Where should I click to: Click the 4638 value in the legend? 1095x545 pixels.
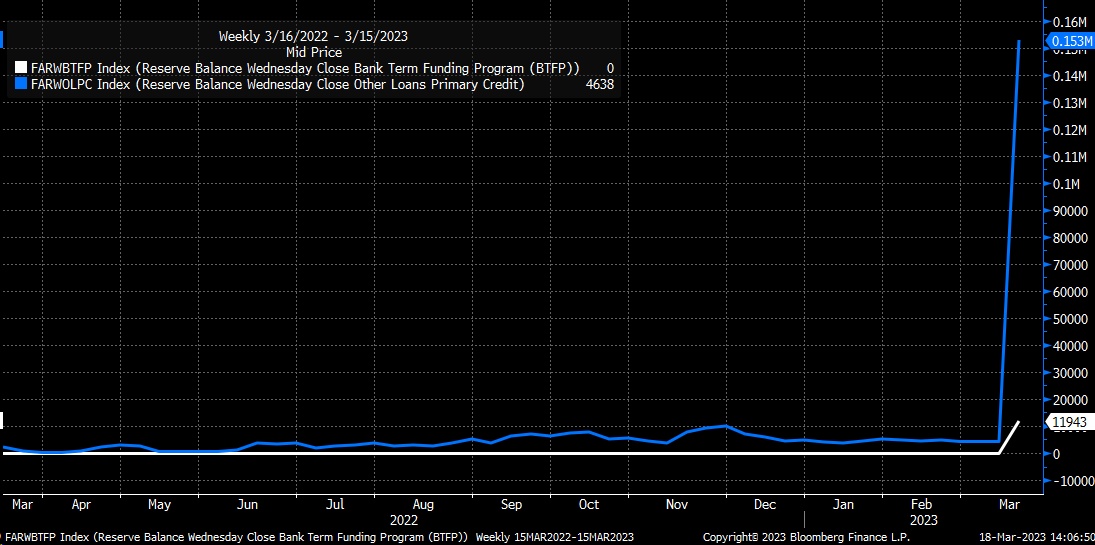pyautogui.click(x=598, y=85)
